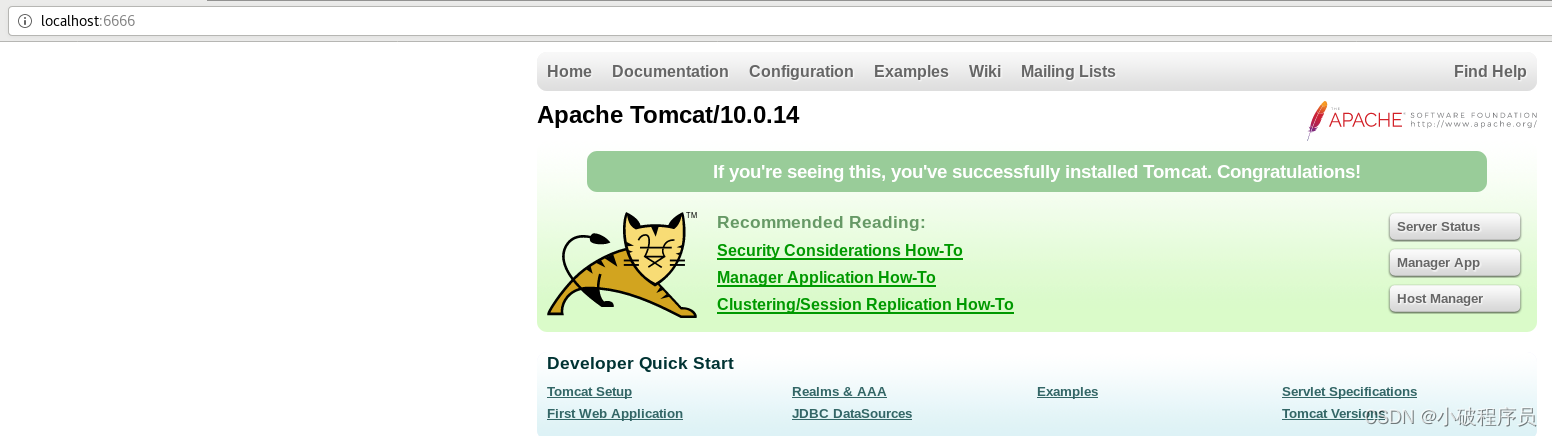Open the Tomcat Setup link
1552x436 pixels.
coord(589,392)
